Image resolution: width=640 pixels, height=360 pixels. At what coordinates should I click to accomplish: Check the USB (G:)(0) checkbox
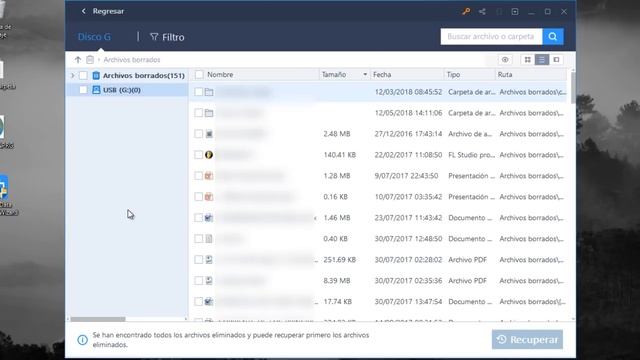pyautogui.click(x=83, y=90)
